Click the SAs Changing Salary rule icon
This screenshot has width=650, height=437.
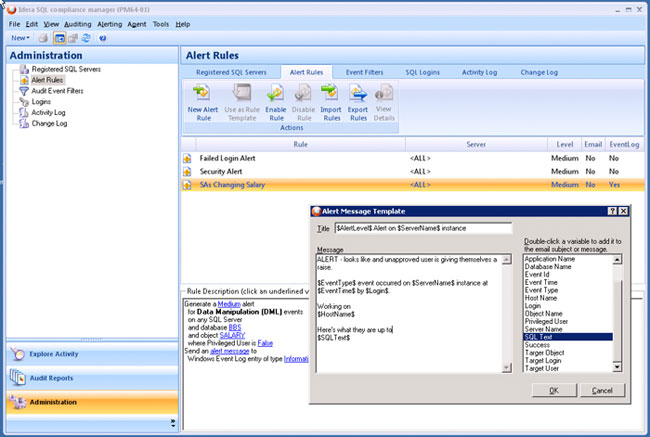187,185
